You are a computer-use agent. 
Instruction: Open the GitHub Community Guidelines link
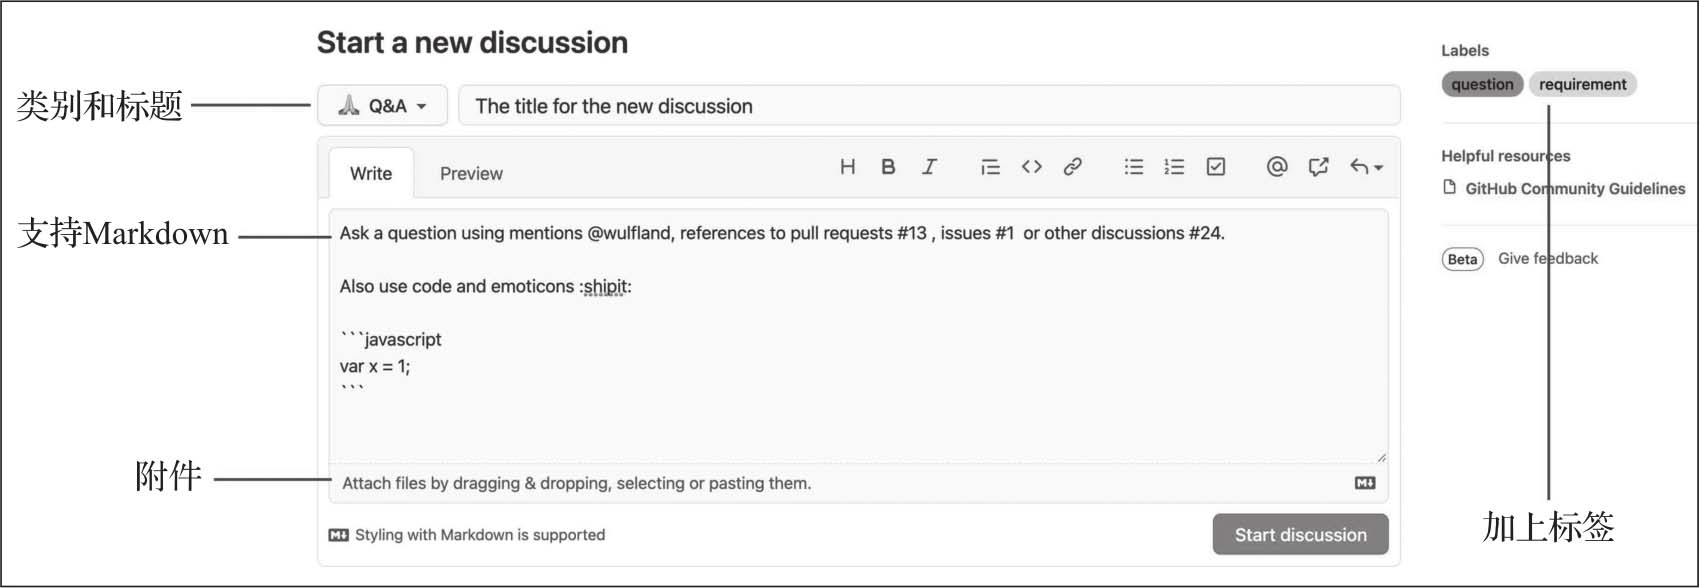[1574, 189]
